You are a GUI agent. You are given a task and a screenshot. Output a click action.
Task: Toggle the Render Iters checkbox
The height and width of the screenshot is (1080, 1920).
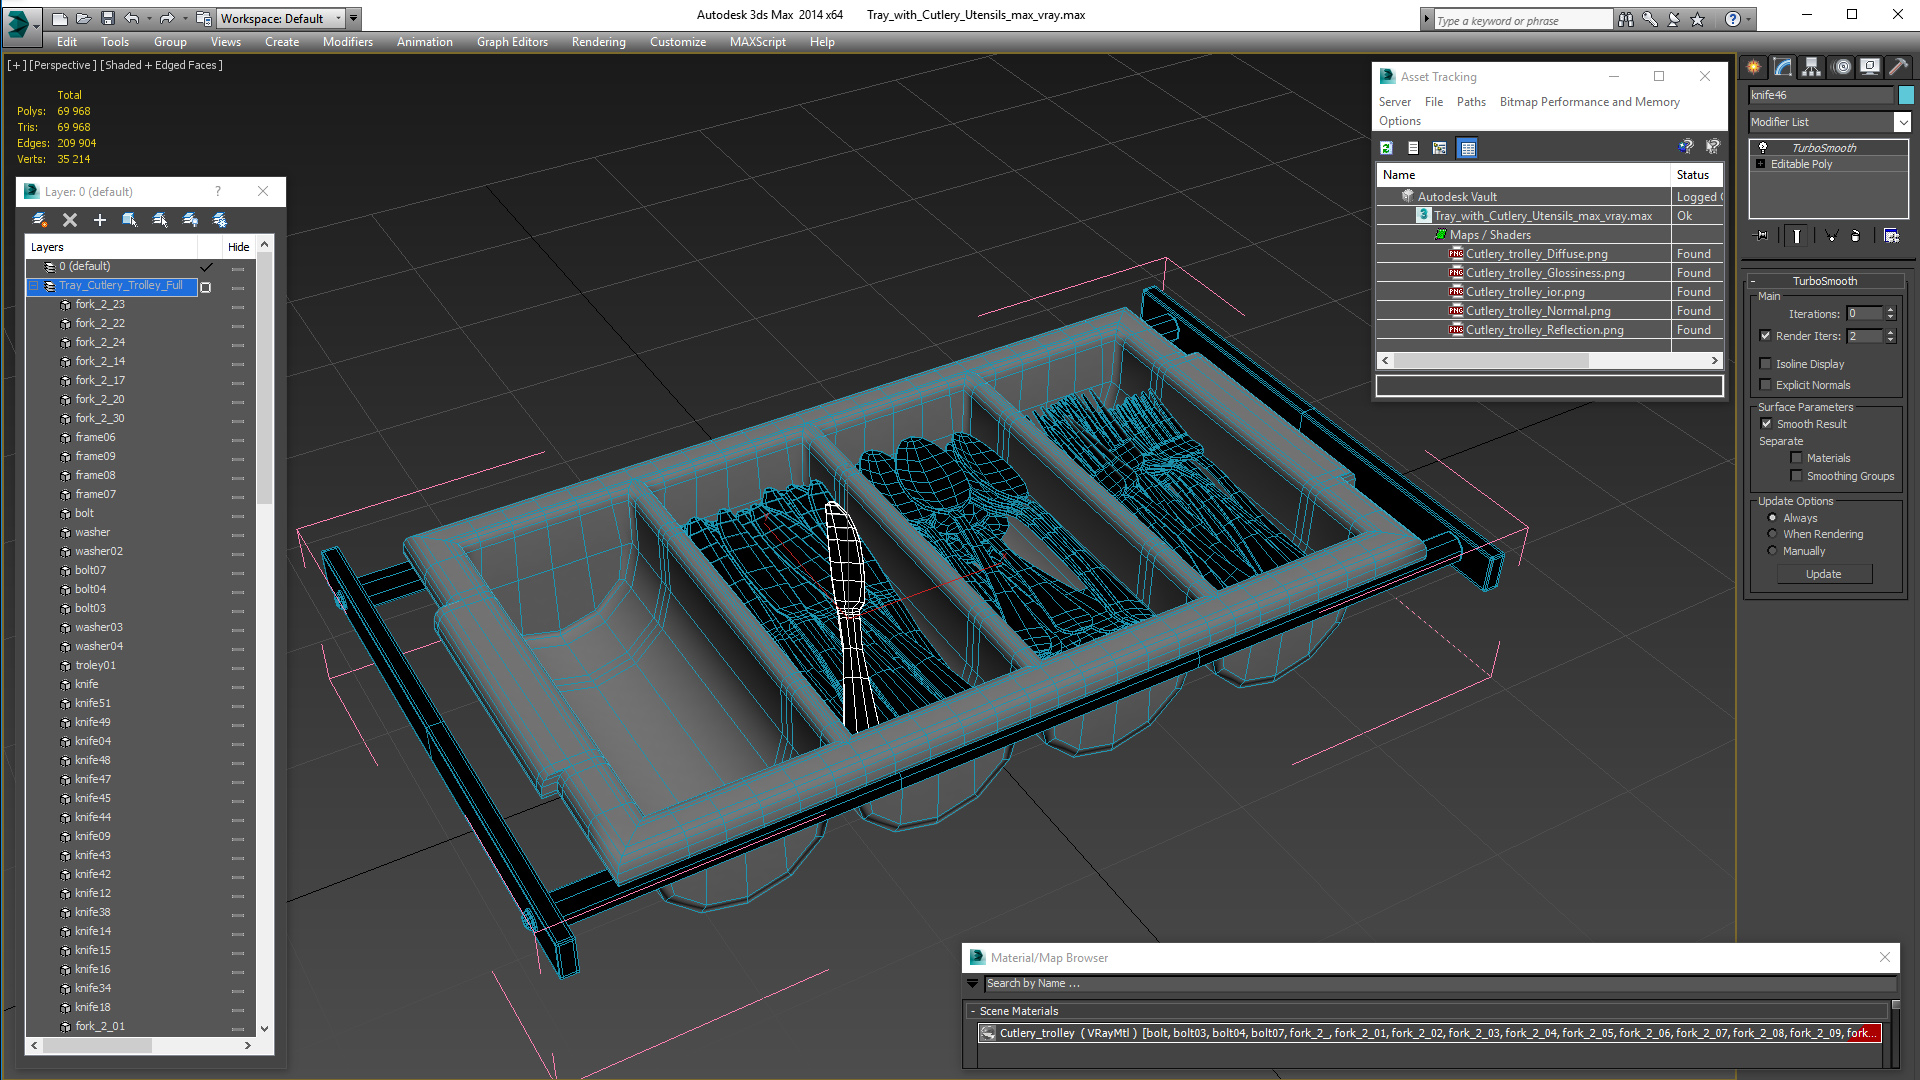(1765, 336)
